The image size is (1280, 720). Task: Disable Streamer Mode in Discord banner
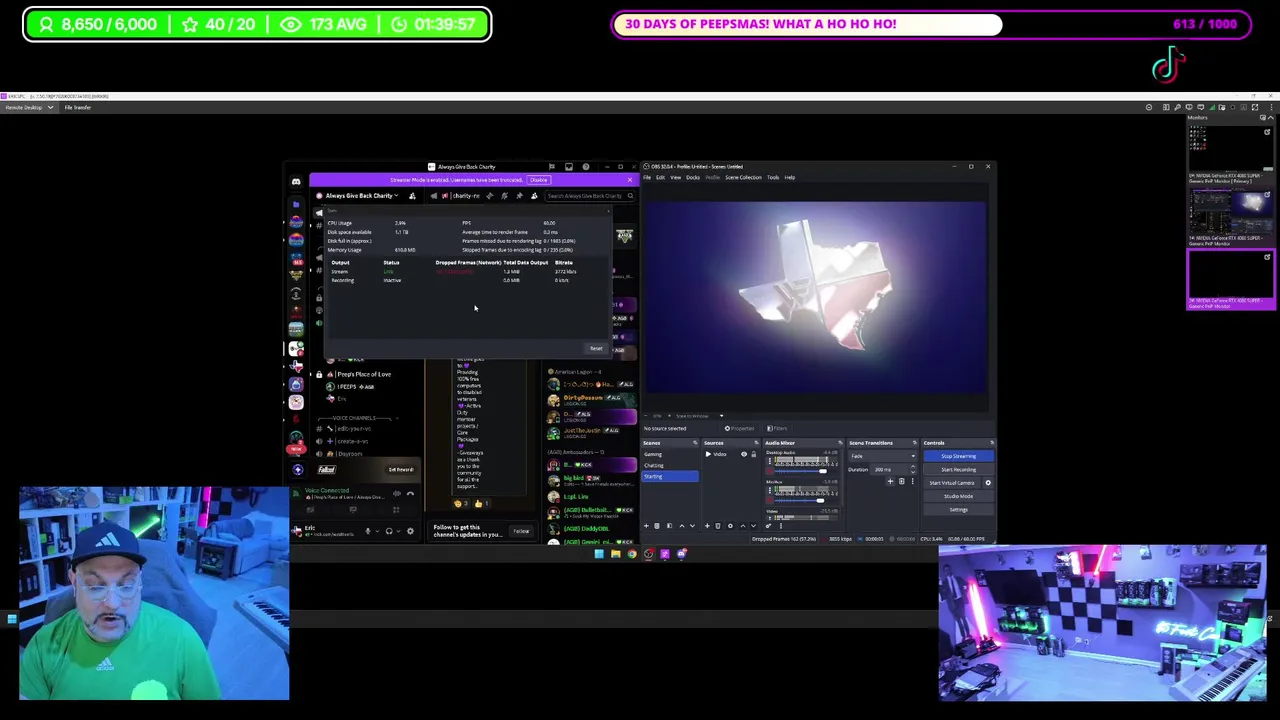539,180
